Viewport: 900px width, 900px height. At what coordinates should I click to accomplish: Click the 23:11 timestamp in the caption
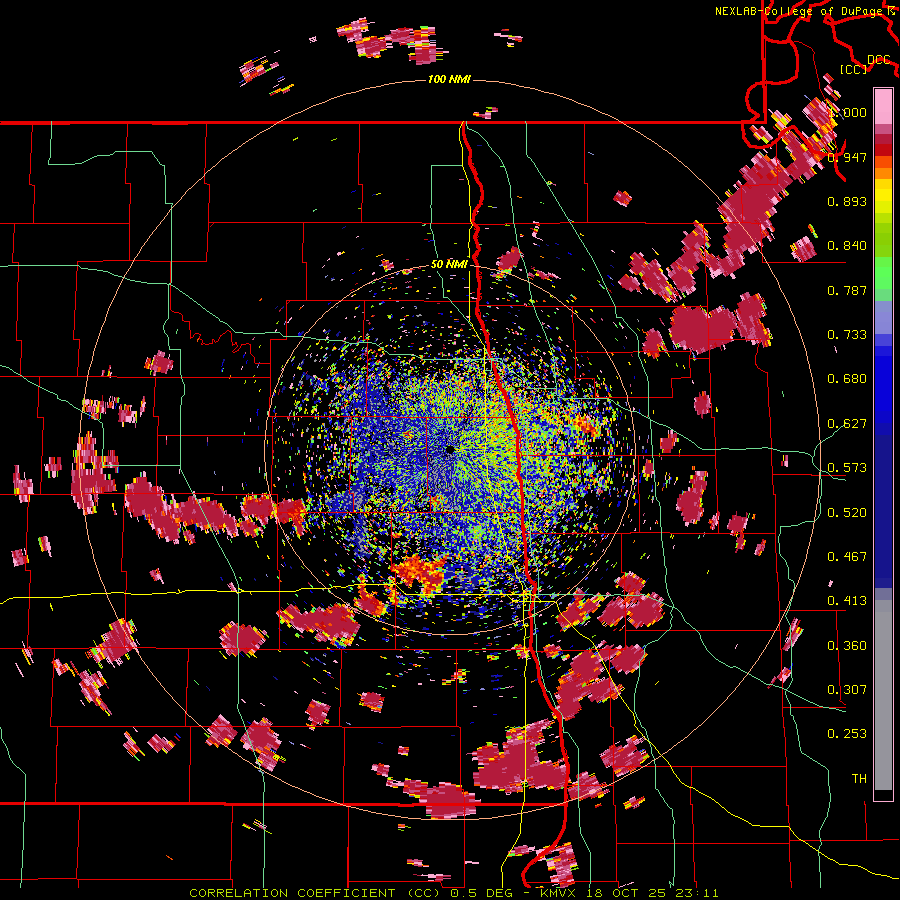[696, 893]
